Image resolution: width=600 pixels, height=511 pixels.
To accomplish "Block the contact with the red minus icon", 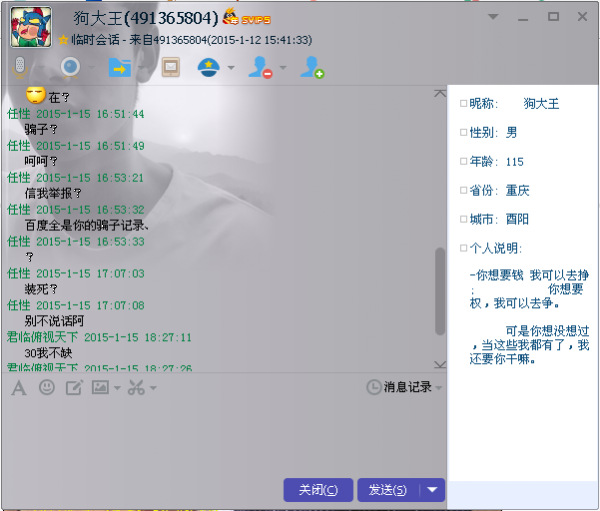I will tap(260, 67).
